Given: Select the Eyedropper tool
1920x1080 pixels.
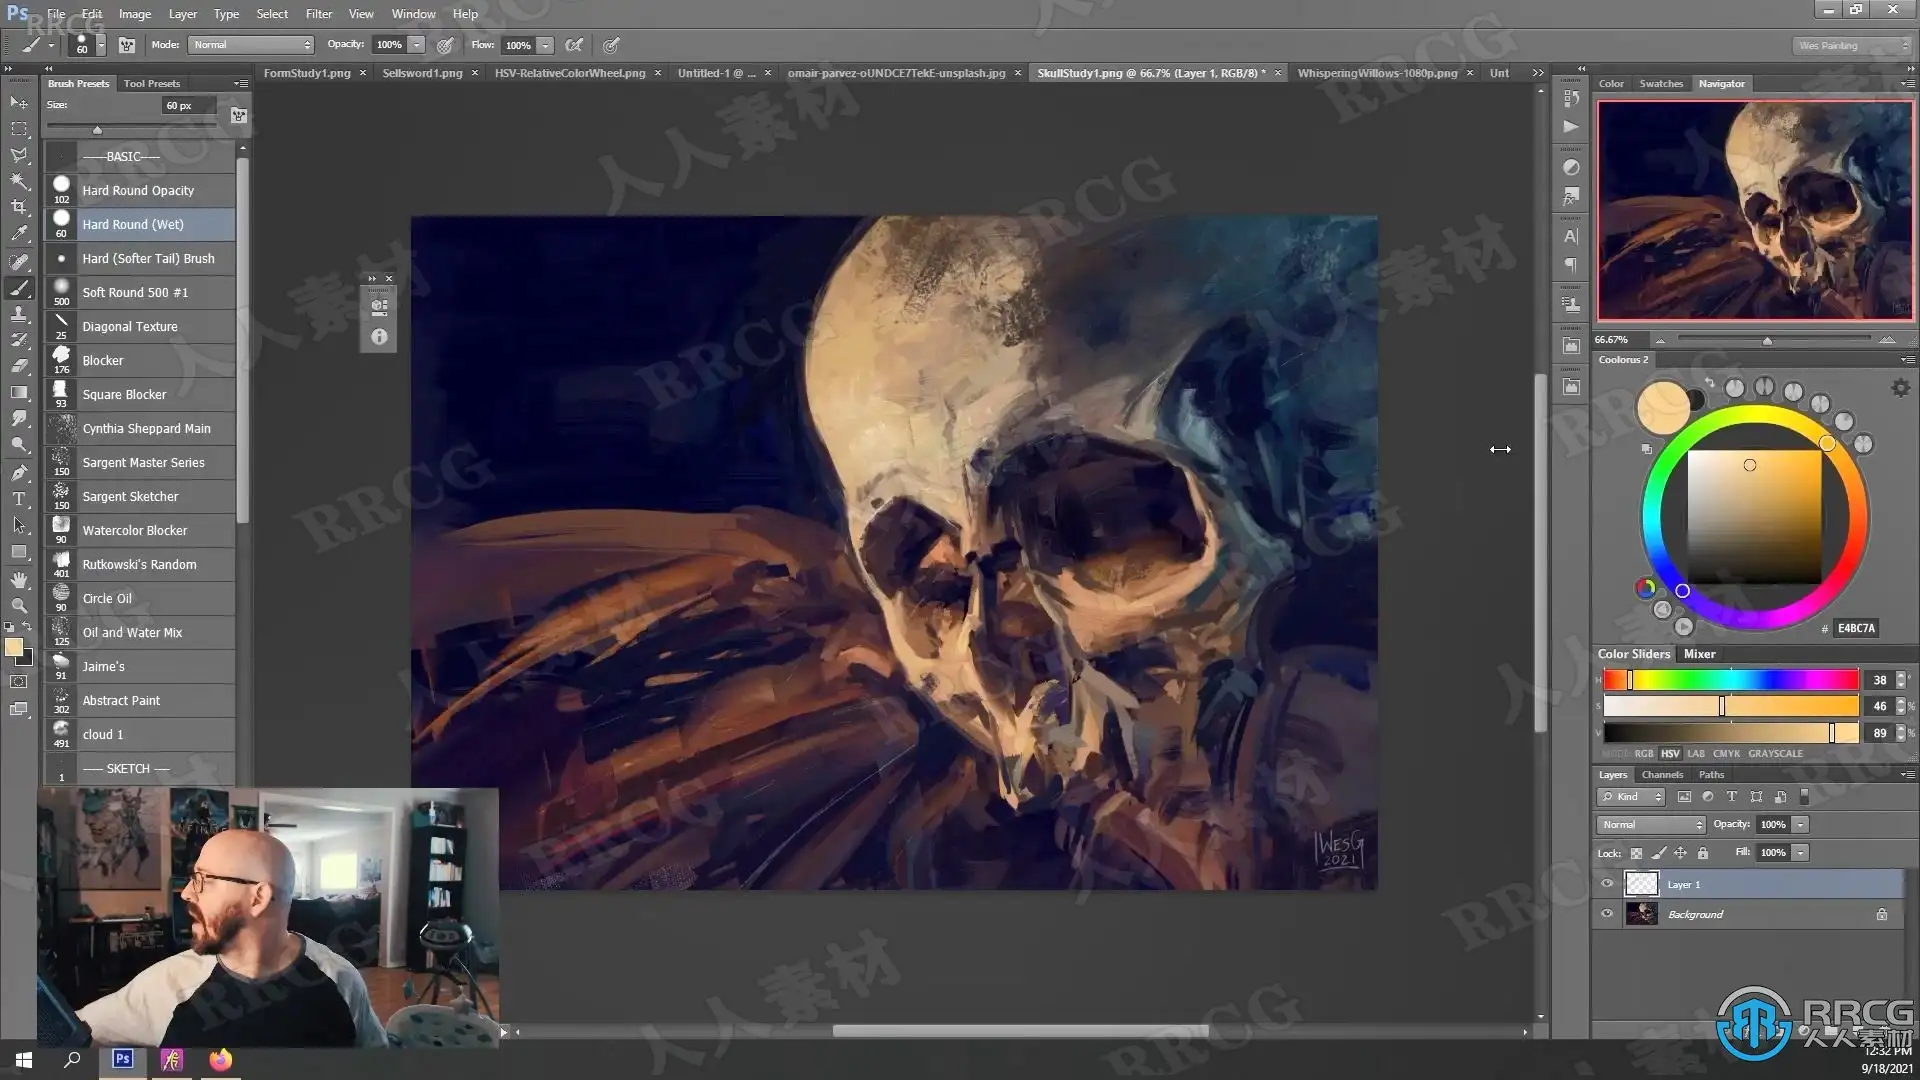Looking at the screenshot, I should point(19,234).
